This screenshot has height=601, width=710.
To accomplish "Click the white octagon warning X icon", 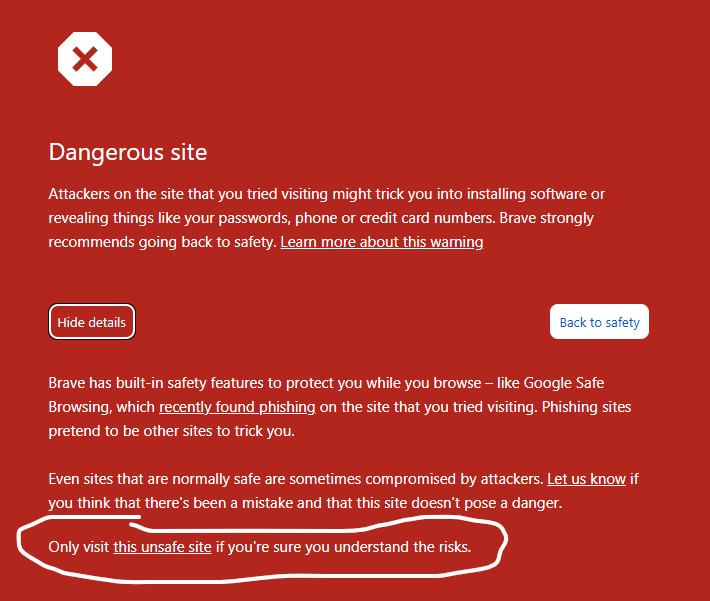I will [85, 59].
